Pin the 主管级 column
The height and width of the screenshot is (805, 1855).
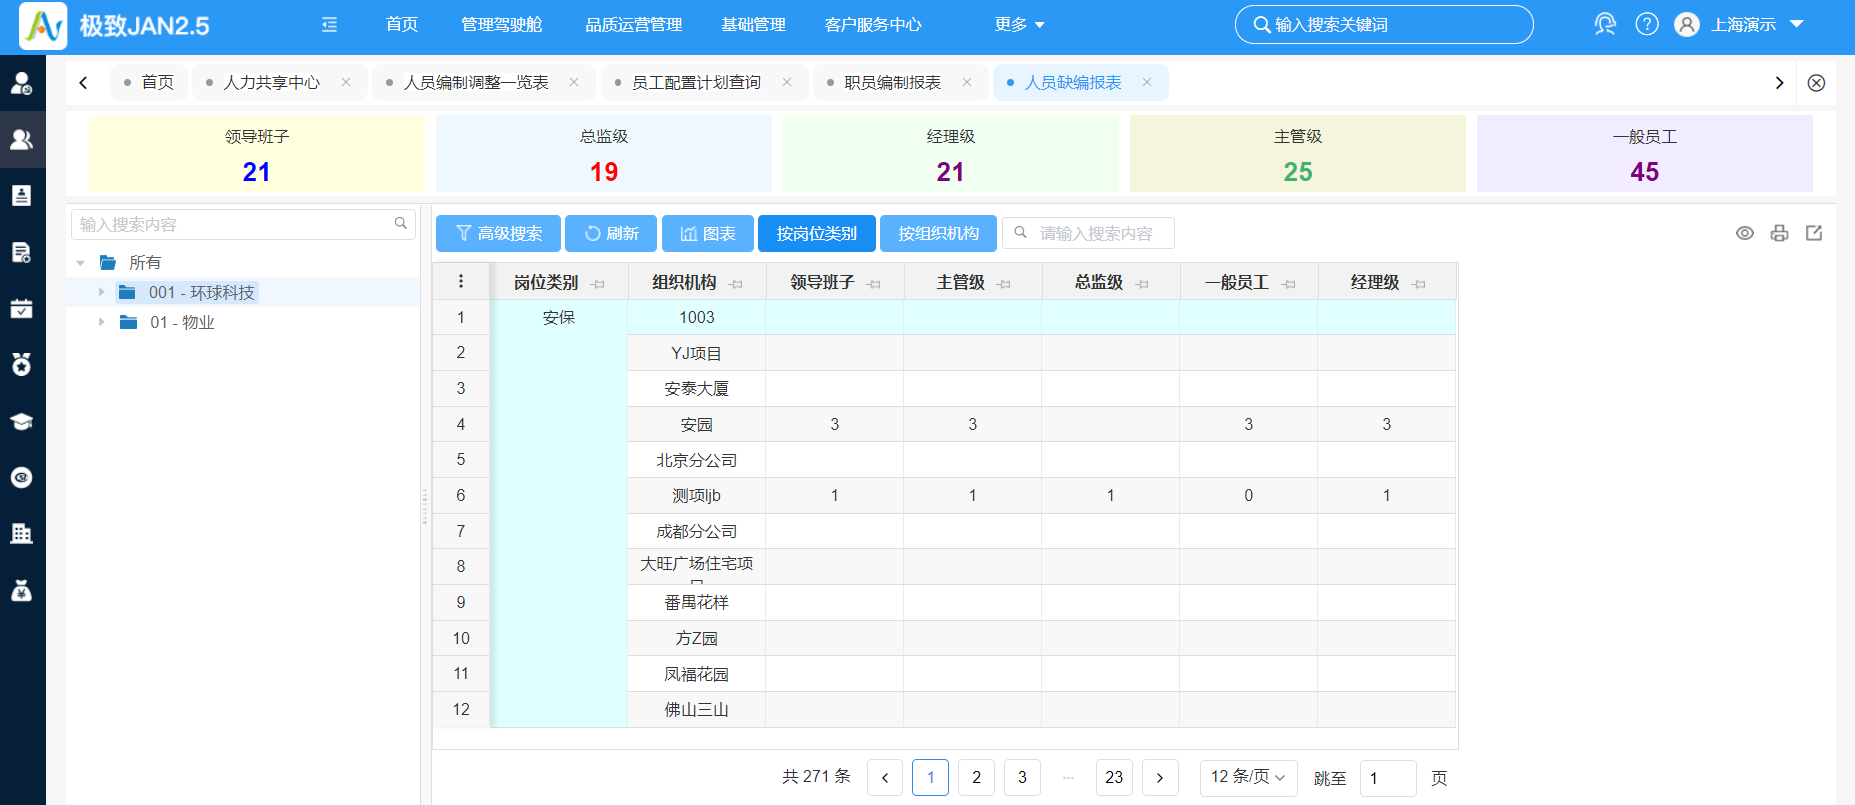[x=1004, y=284]
